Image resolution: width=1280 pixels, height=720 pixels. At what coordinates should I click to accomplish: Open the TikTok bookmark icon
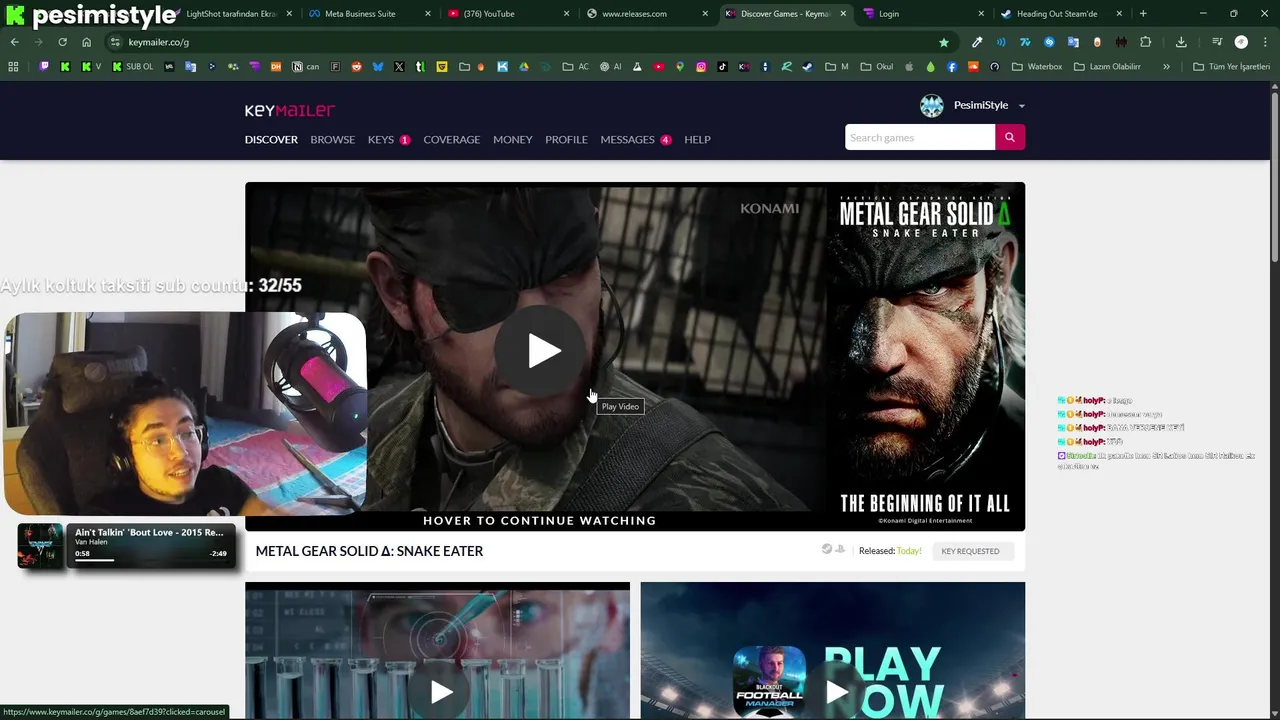722,67
